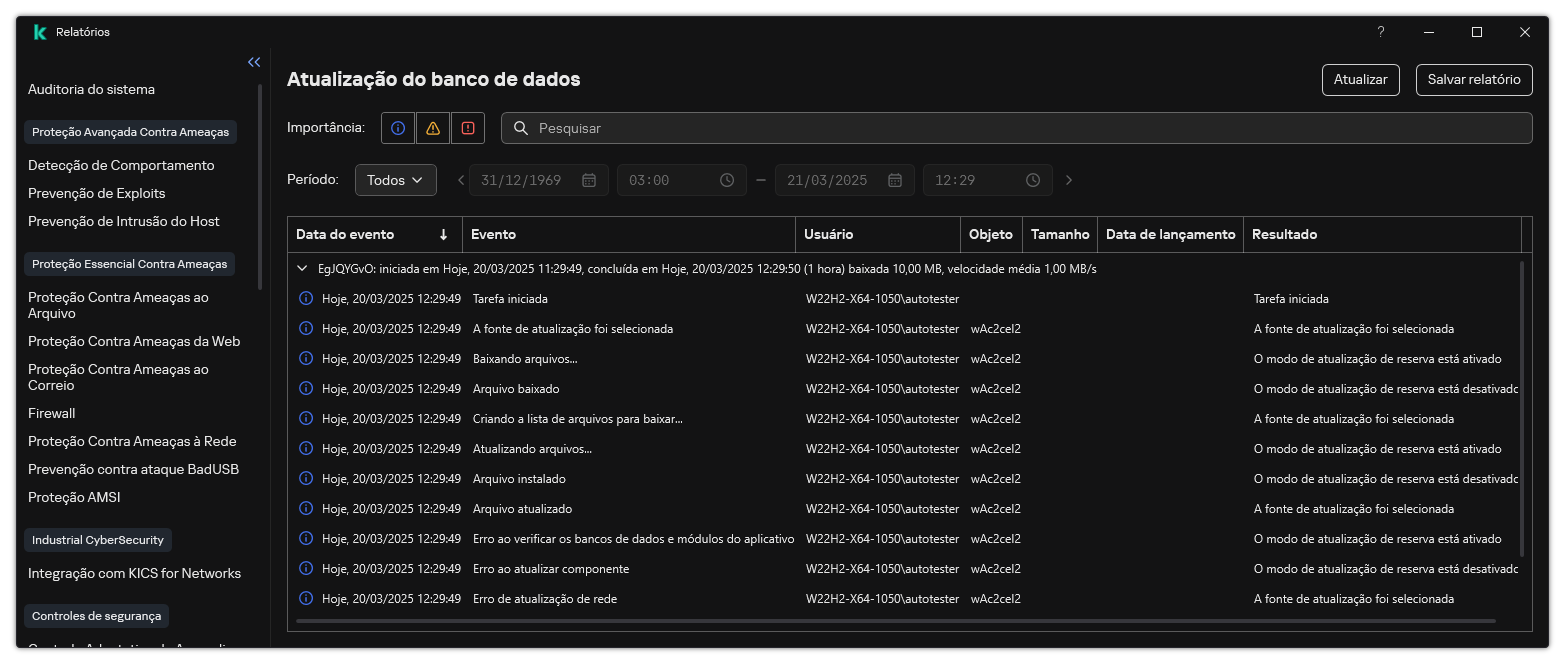
Task: Open the start date calendar picker
Action: coord(589,180)
